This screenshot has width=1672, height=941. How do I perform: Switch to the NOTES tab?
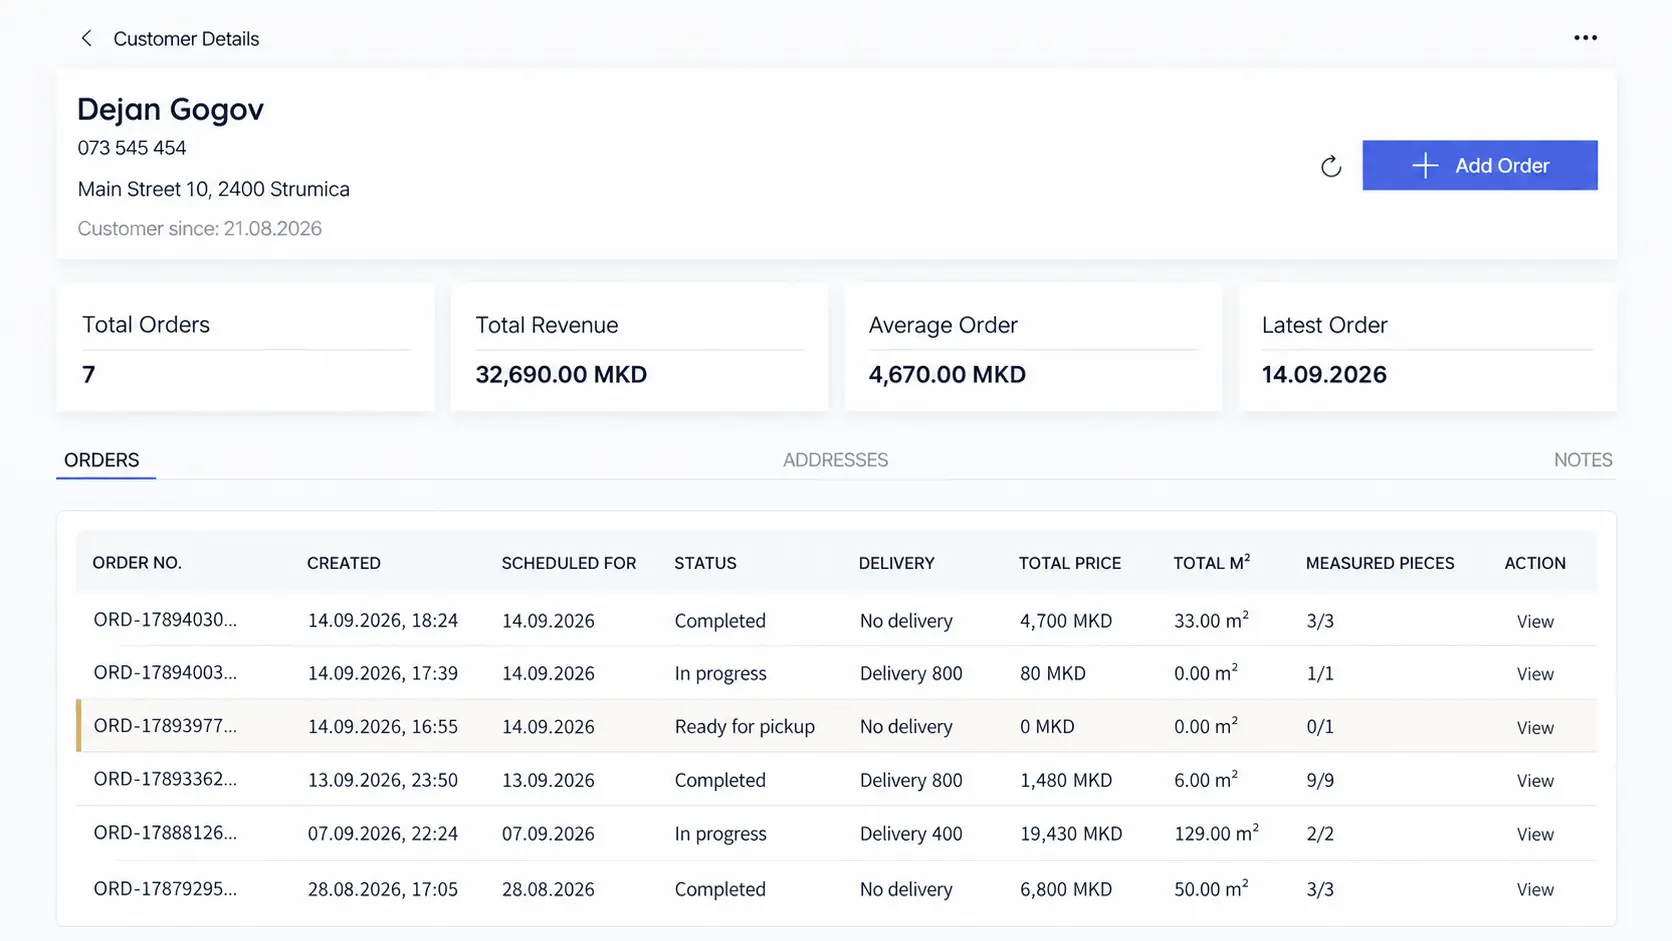pos(1583,460)
